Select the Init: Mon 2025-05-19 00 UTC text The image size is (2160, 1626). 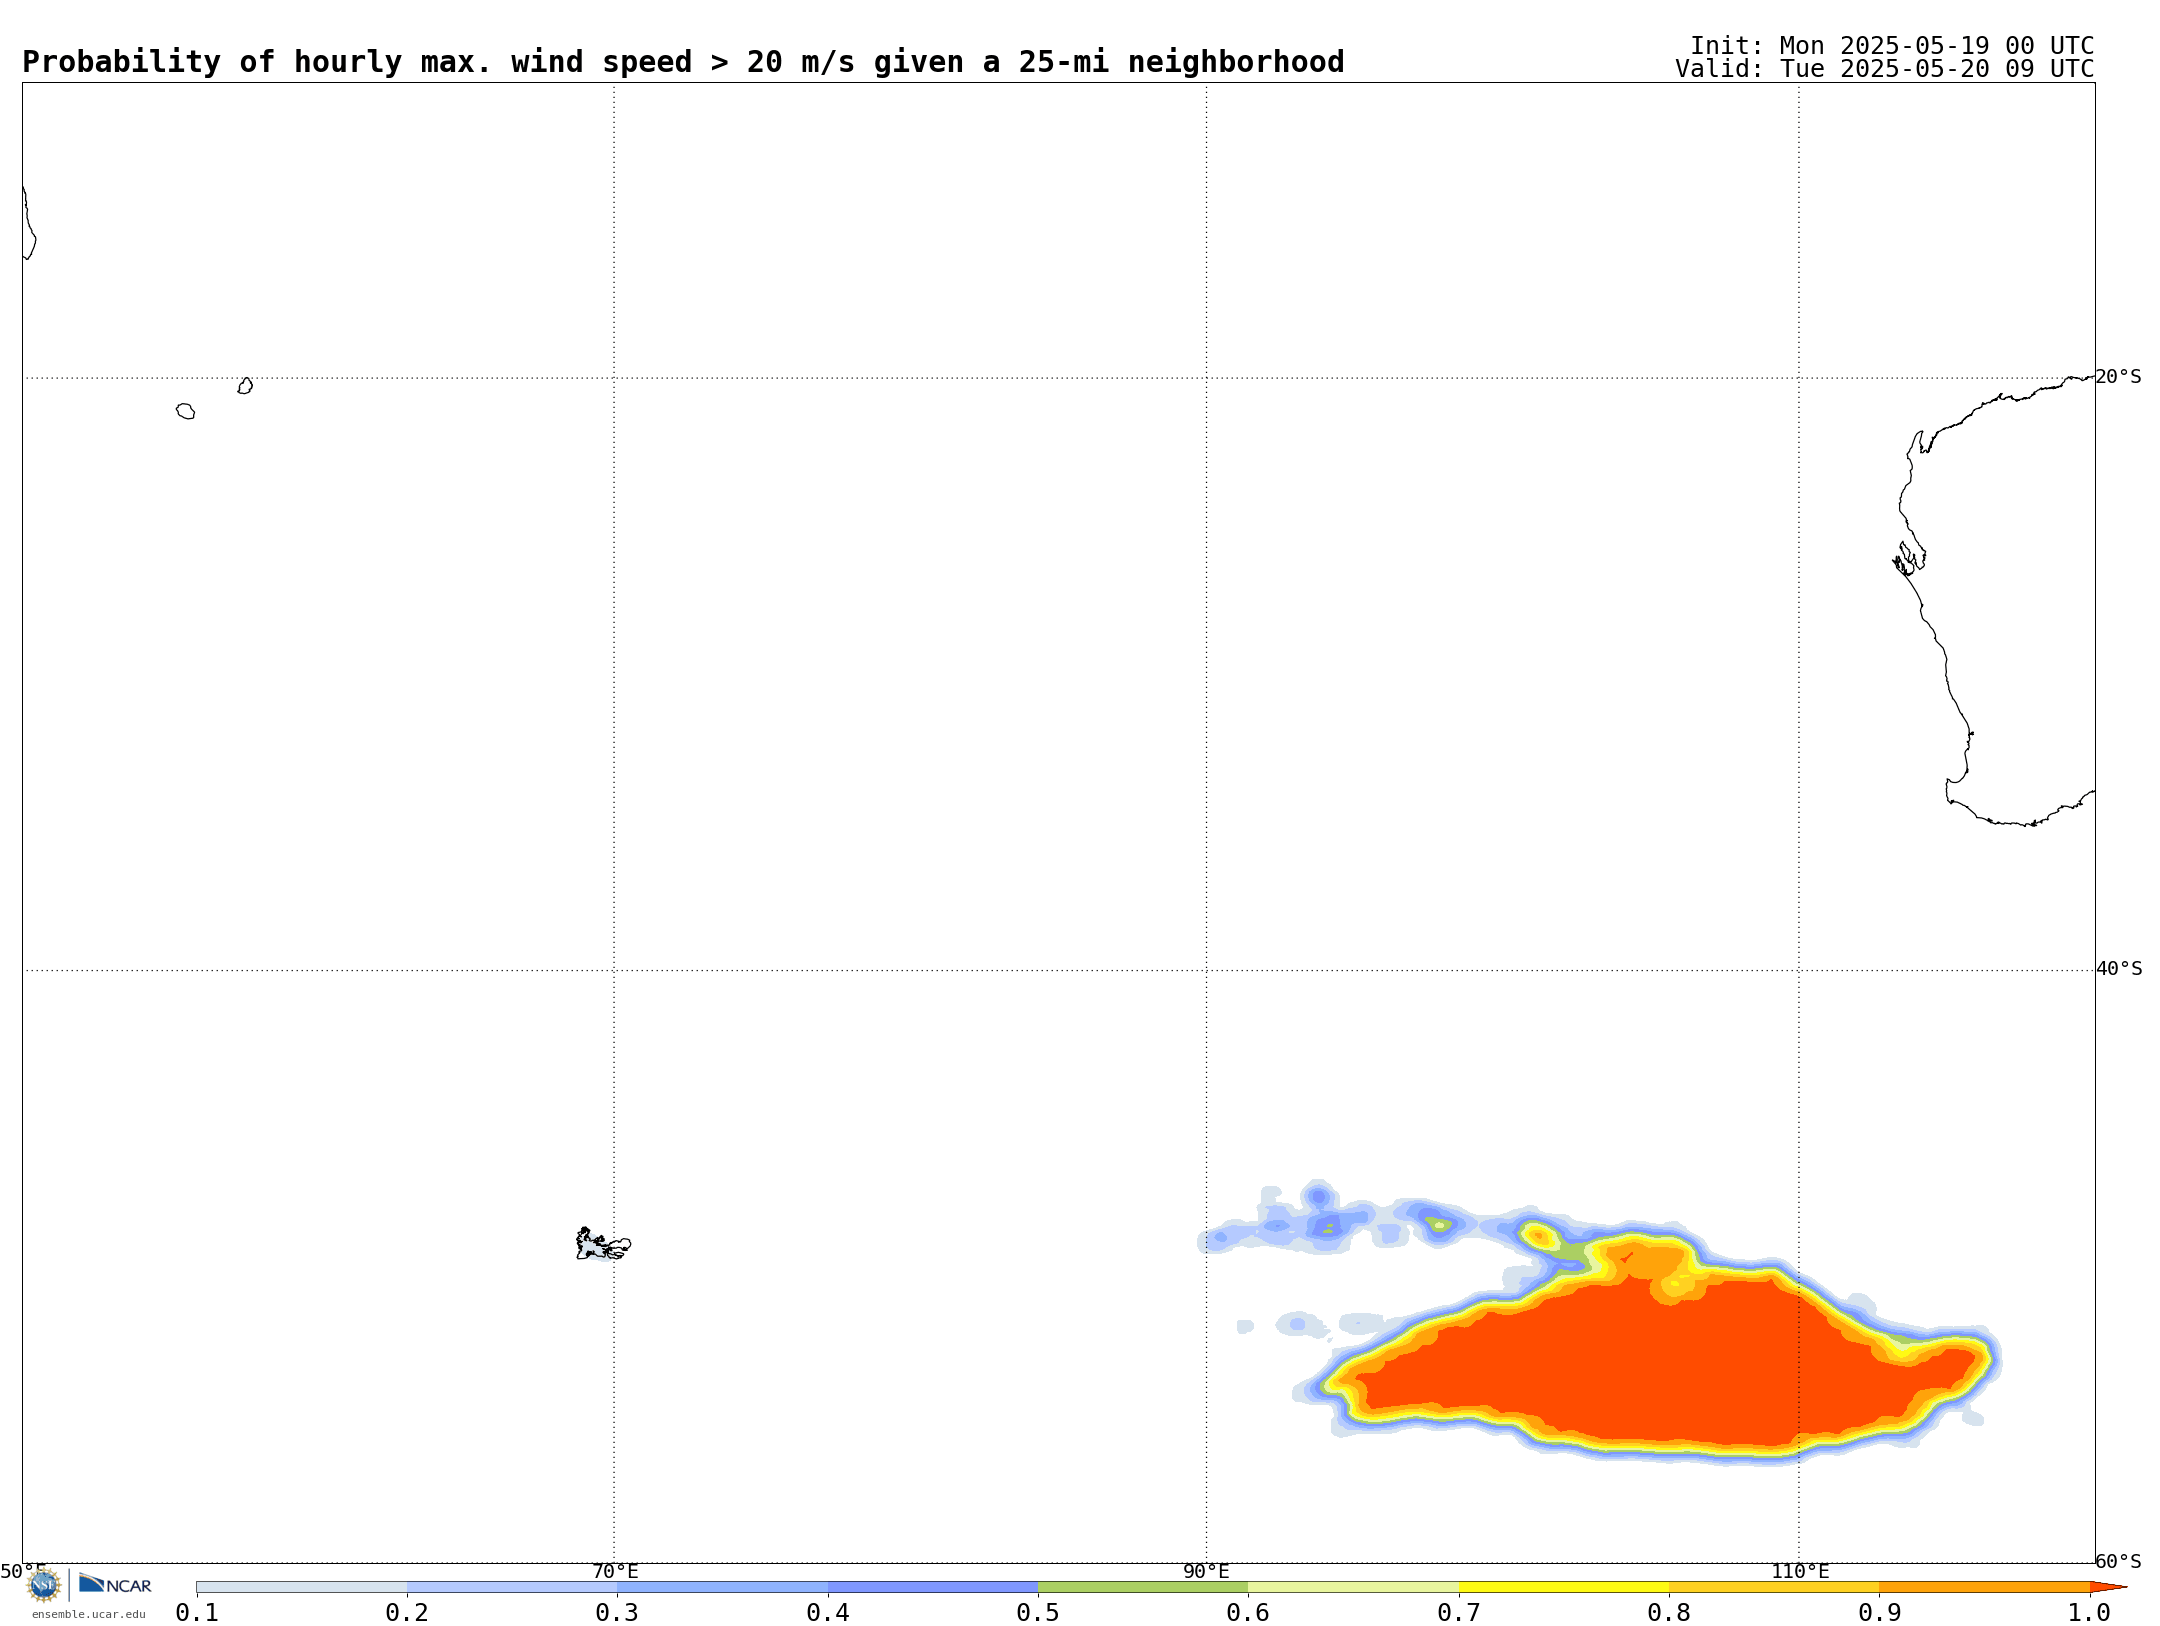(1892, 46)
